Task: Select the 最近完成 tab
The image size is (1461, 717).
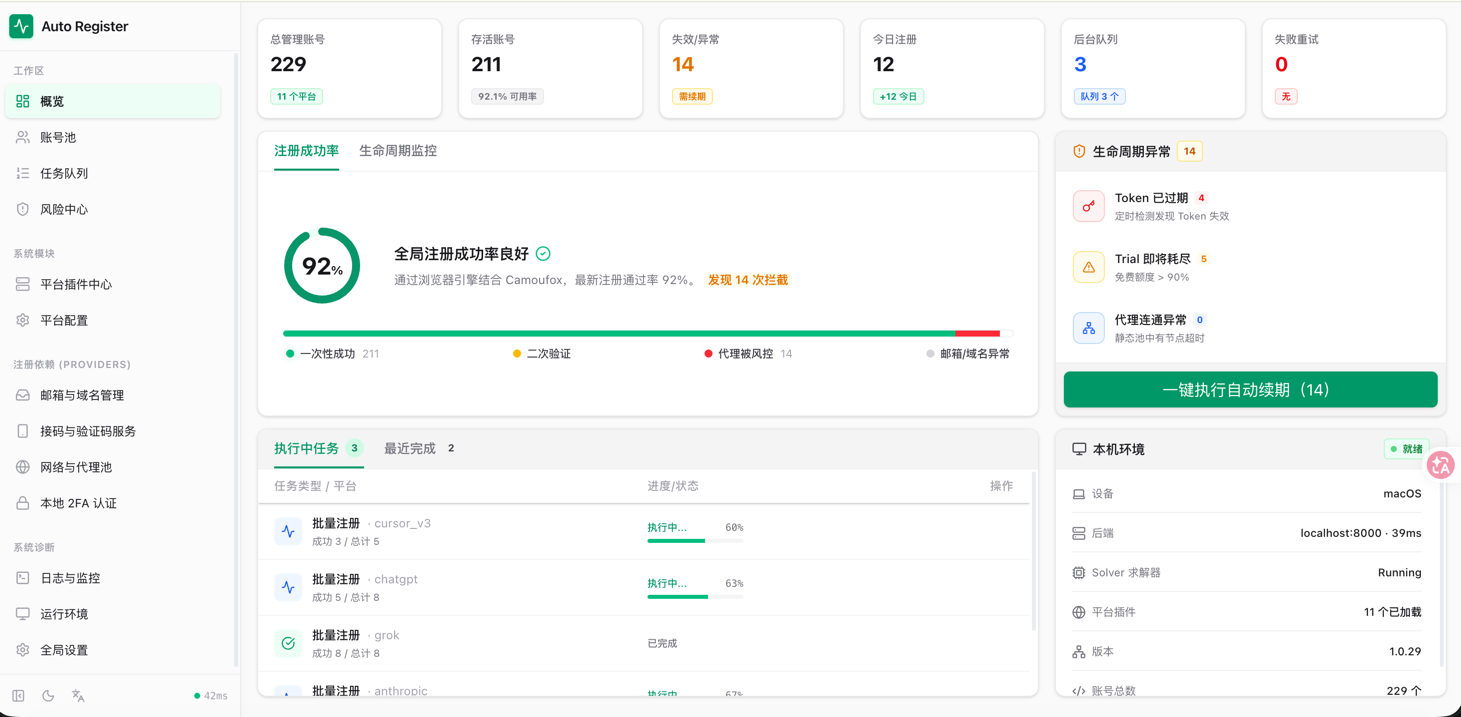Action: pyautogui.click(x=420, y=448)
